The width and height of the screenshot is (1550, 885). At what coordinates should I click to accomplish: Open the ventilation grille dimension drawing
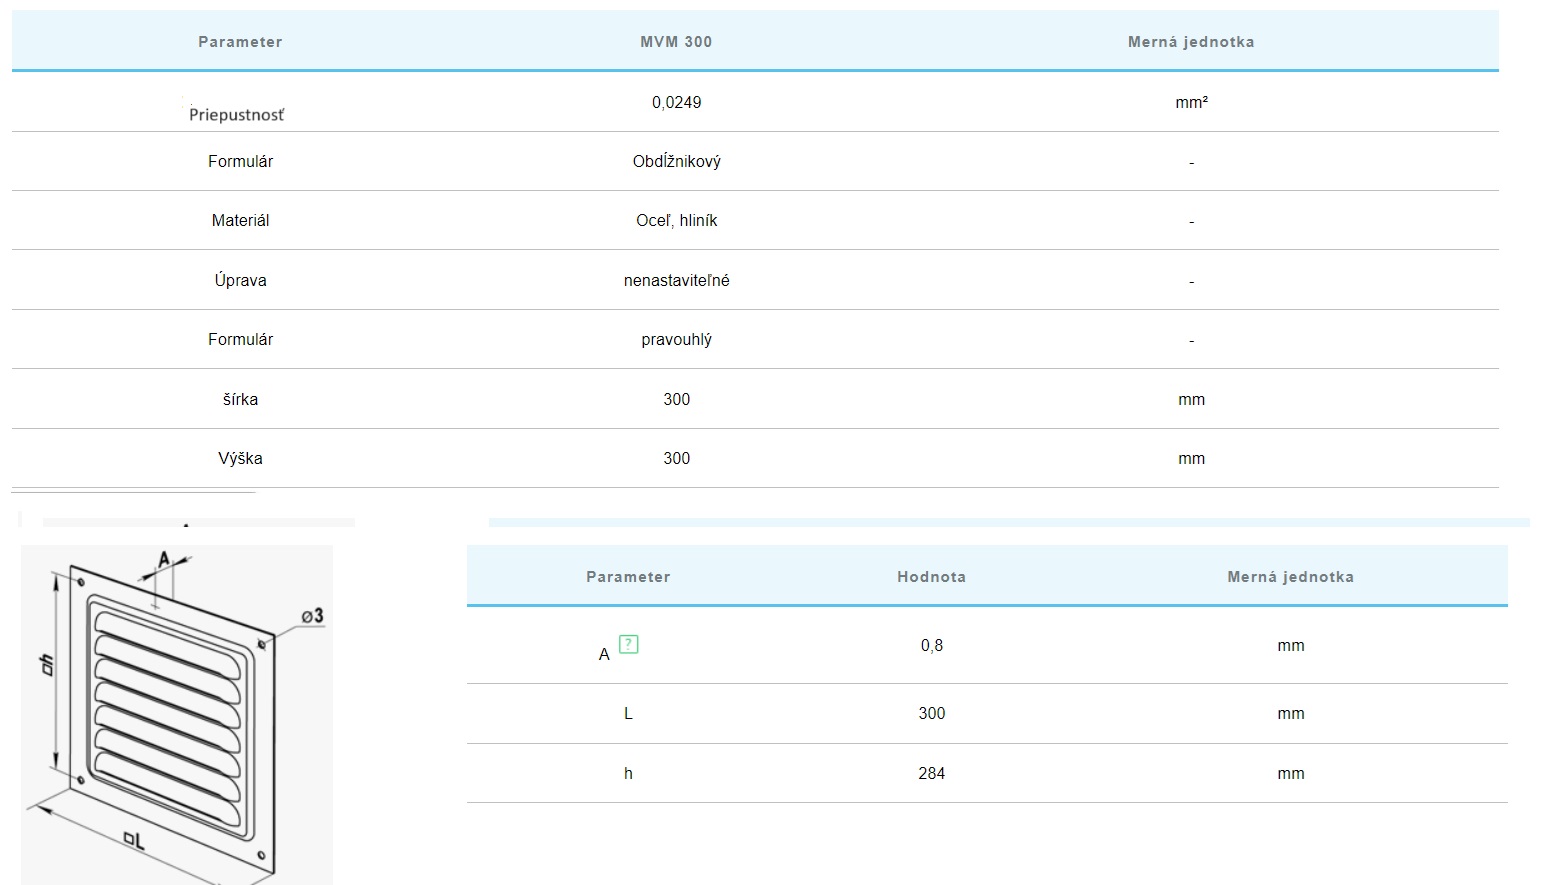coord(176,714)
